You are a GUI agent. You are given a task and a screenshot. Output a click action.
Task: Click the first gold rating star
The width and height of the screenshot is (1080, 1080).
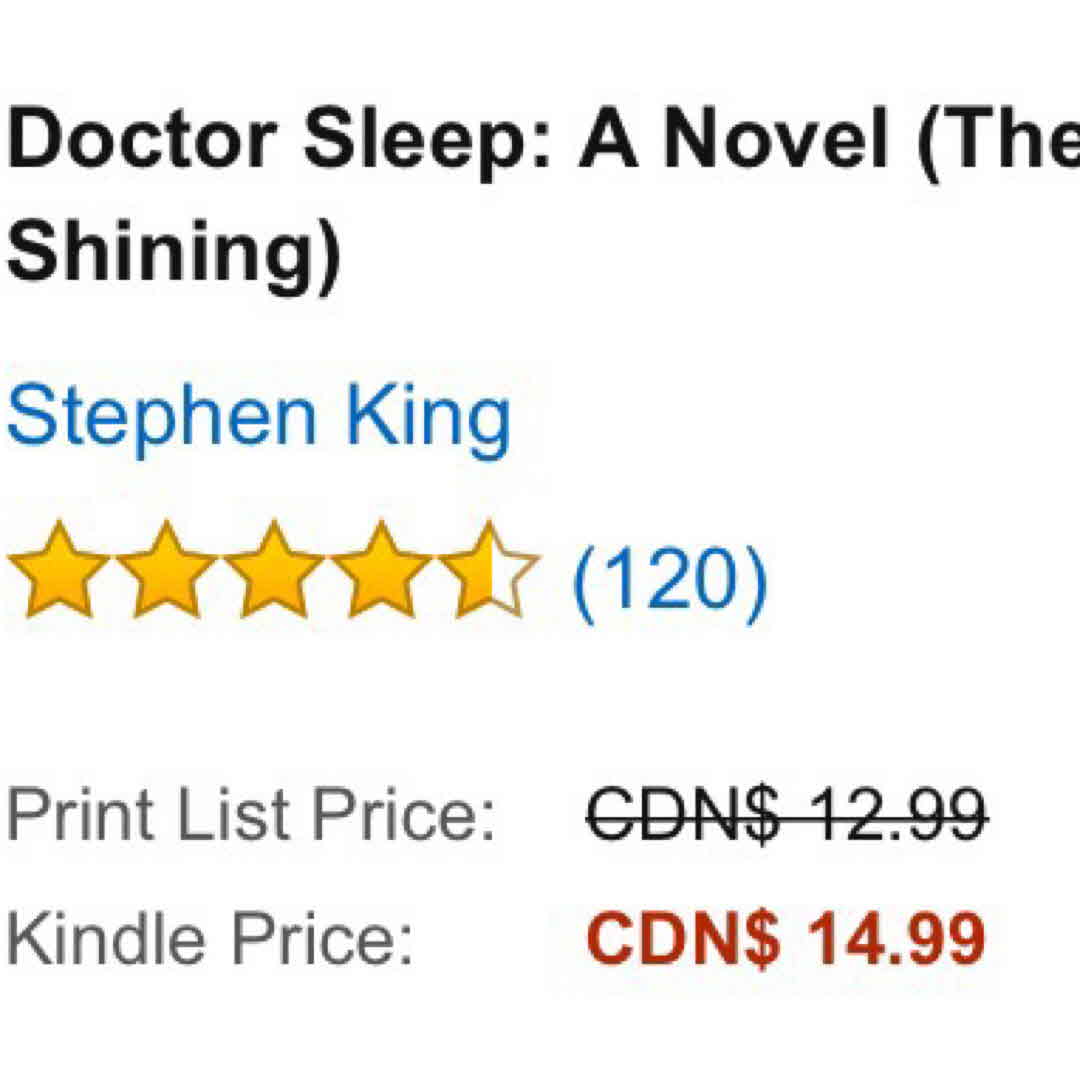(x=57, y=569)
